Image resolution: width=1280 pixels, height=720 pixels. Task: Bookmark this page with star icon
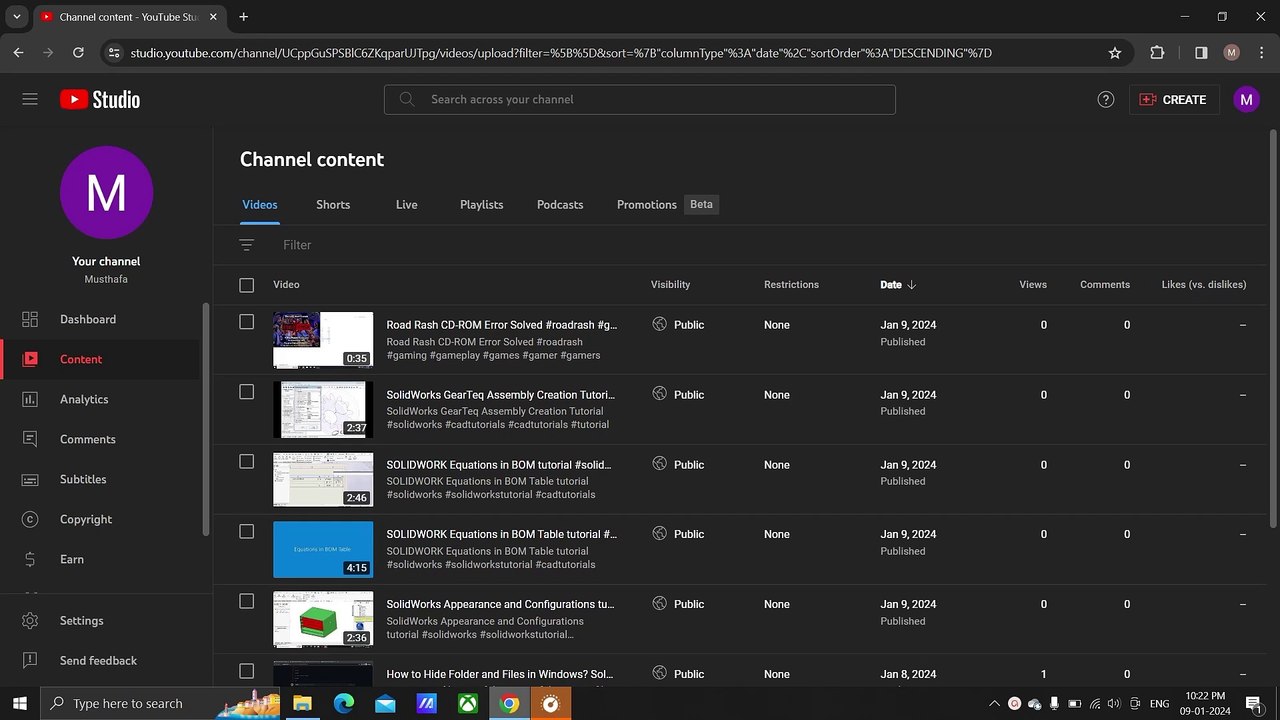click(1115, 53)
